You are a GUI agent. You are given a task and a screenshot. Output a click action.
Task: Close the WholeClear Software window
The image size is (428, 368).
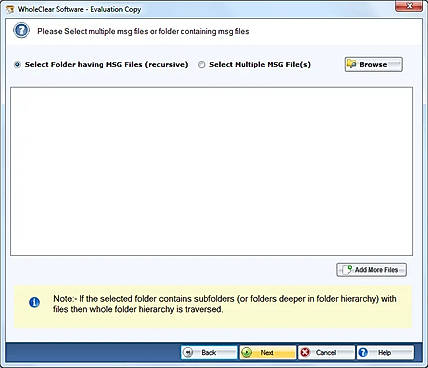point(408,6)
